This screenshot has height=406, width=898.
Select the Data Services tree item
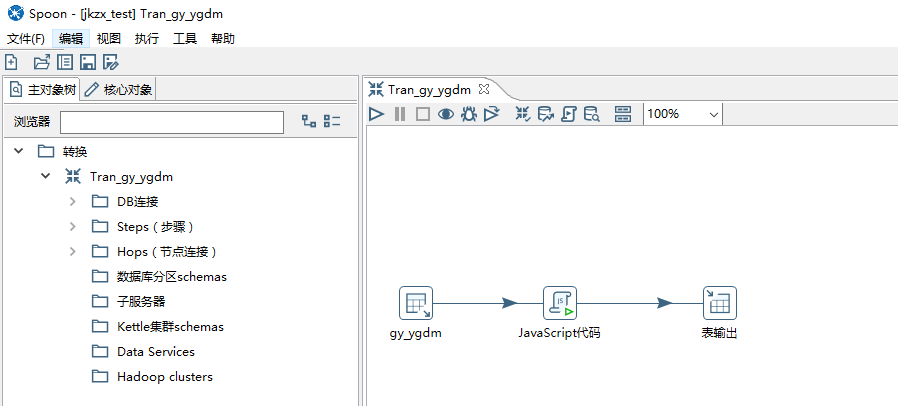tap(156, 352)
